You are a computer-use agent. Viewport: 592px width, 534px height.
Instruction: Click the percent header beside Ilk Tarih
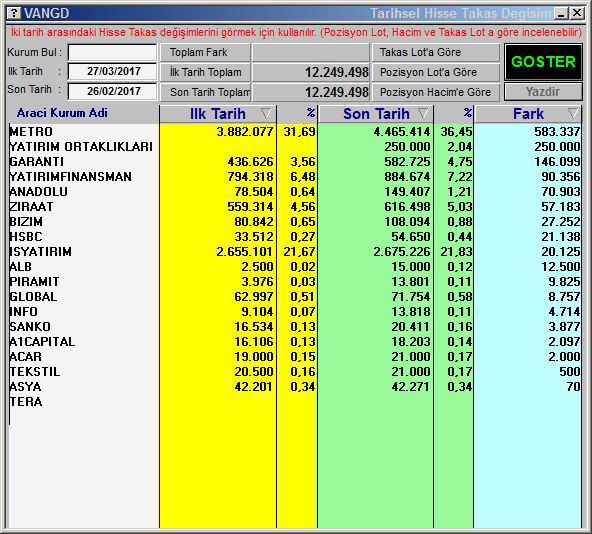pos(311,113)
